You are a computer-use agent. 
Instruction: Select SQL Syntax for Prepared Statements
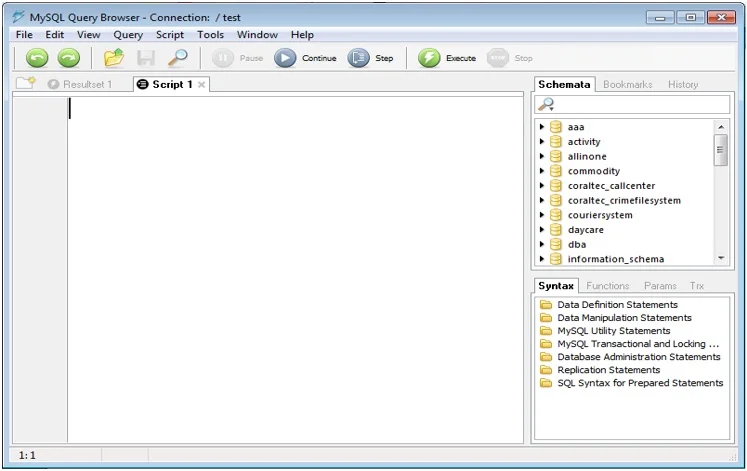631,383
